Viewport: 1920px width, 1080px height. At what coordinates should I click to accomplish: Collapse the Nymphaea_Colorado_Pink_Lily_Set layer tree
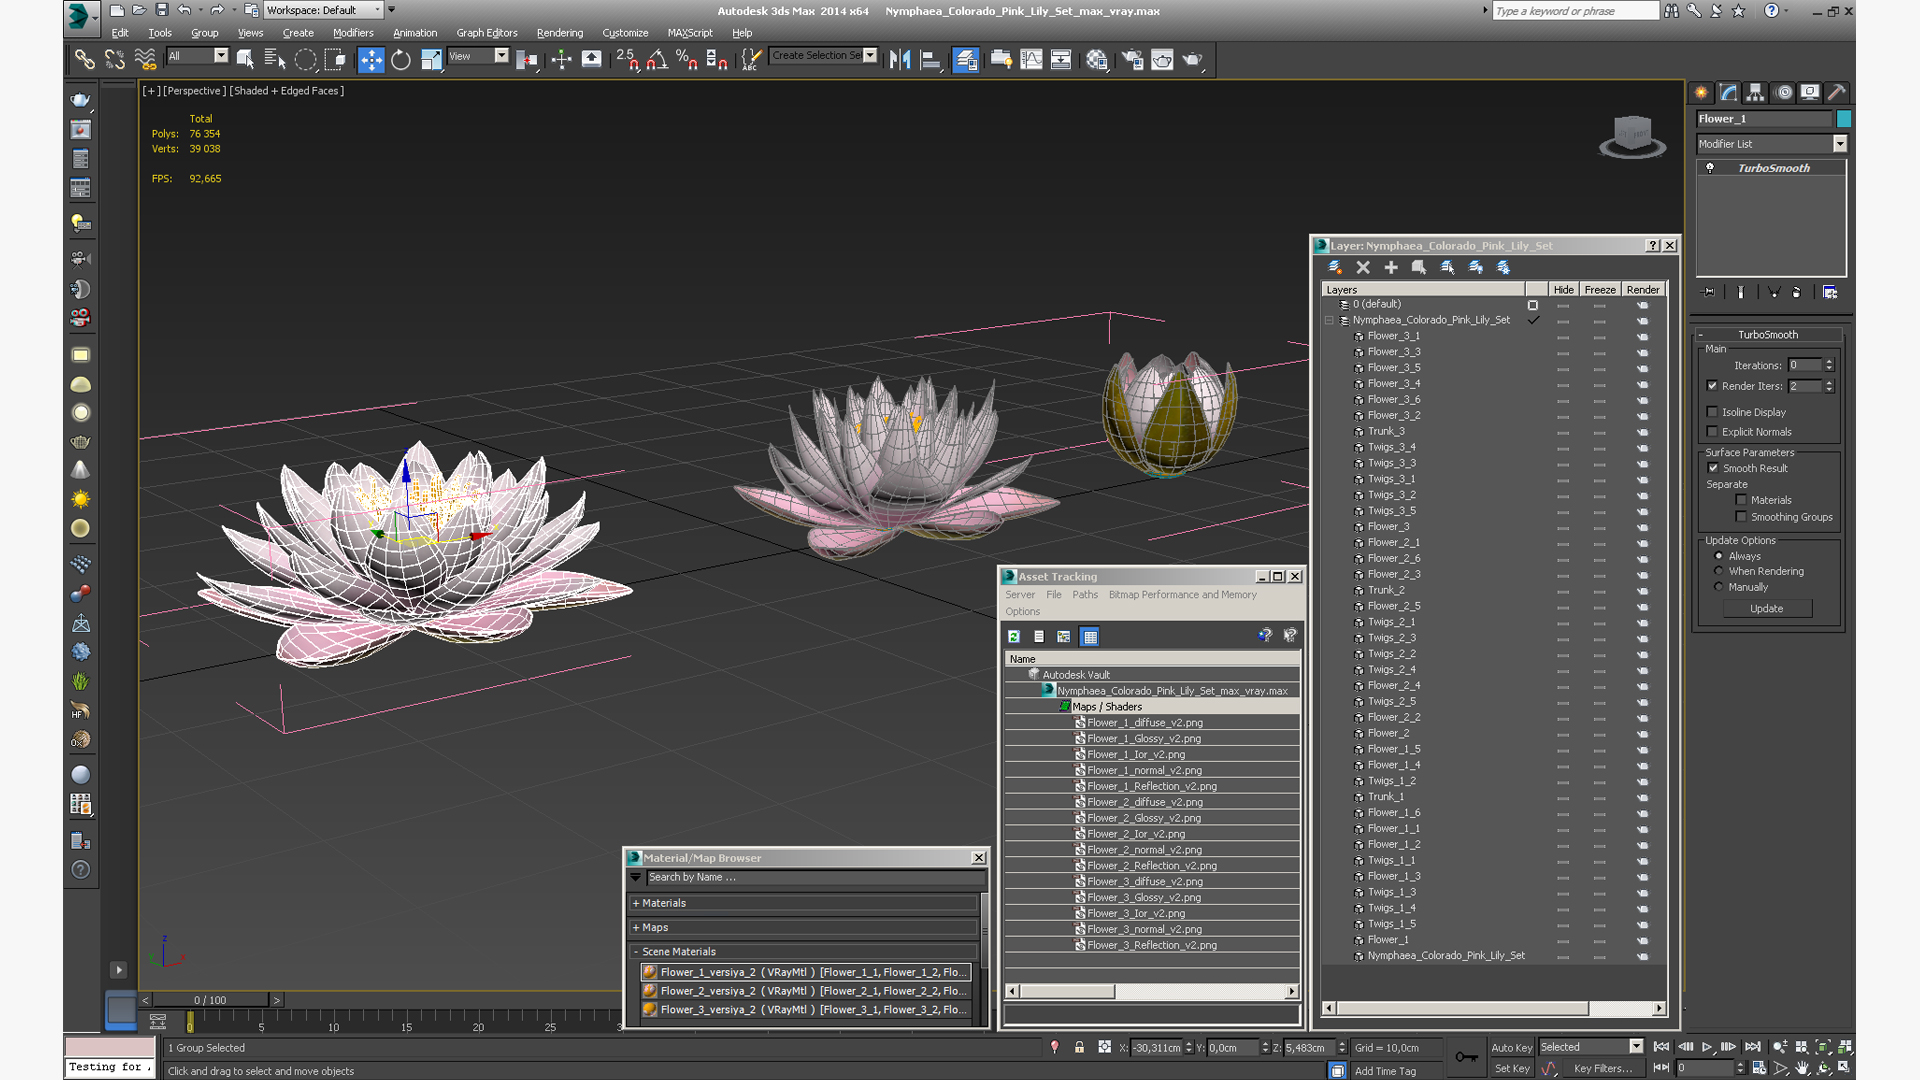coord(1329,320)
